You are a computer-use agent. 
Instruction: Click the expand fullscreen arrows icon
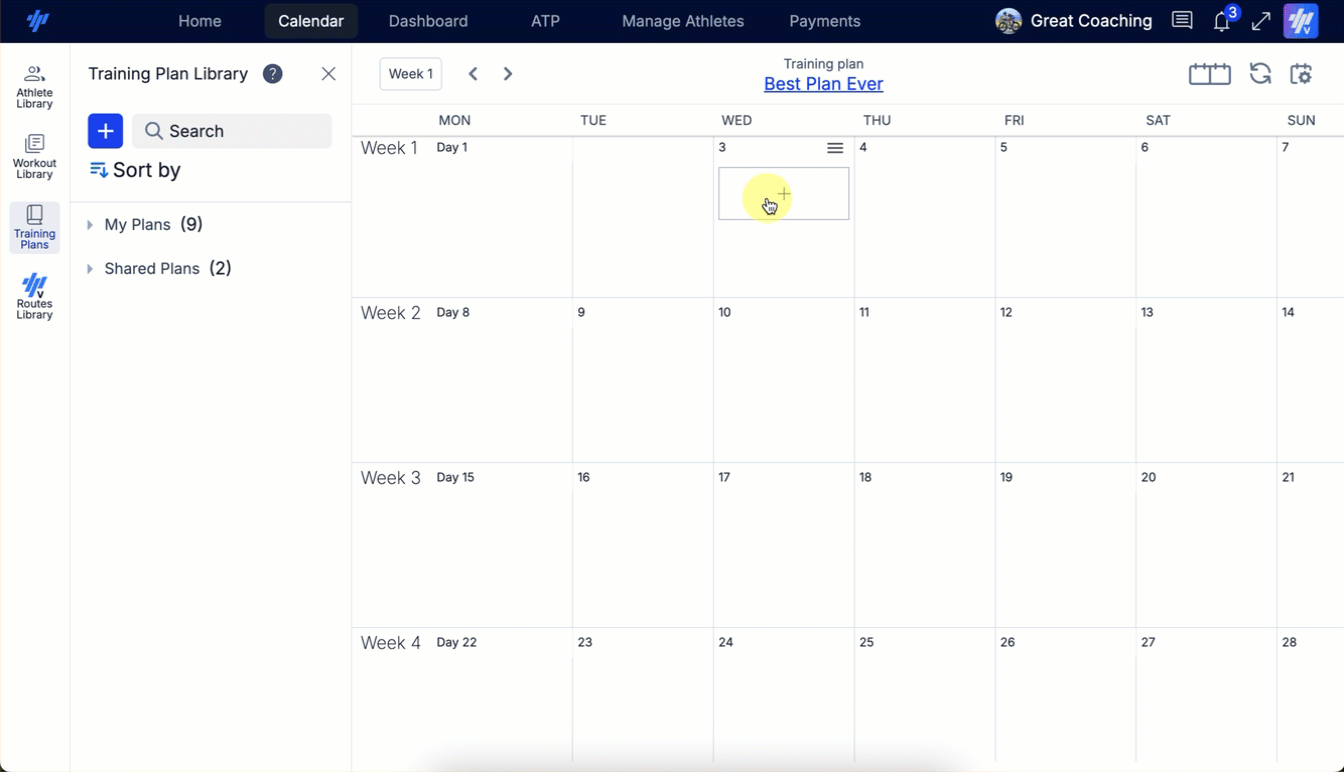point(1261,21)
